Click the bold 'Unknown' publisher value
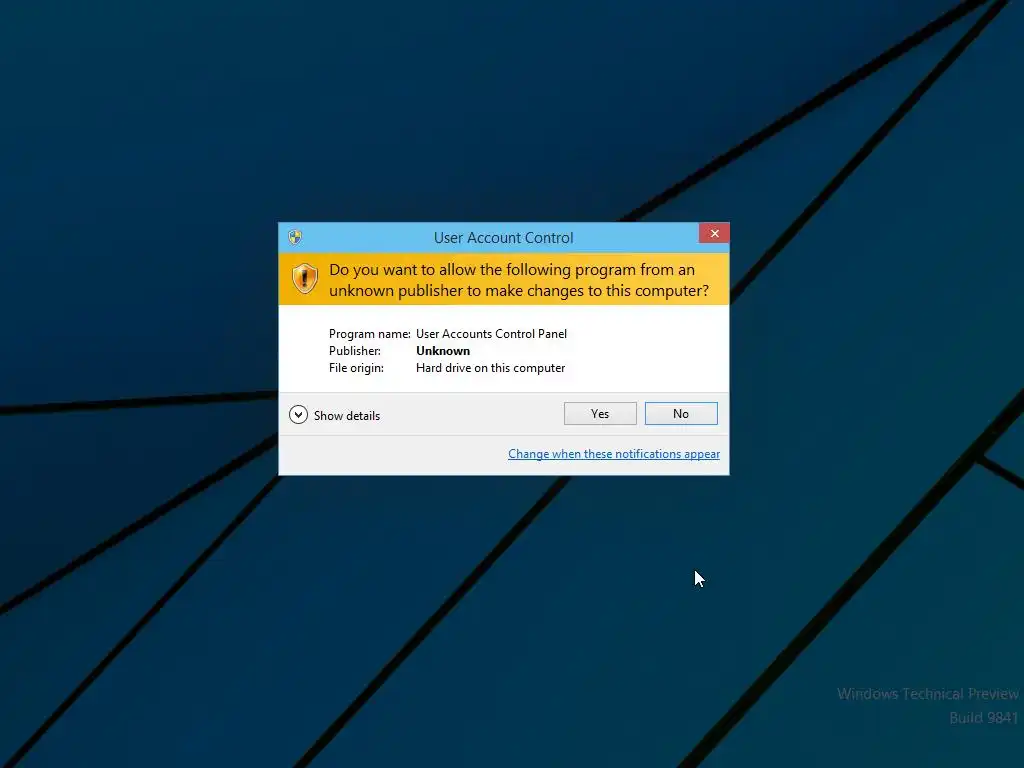The image size is (1024, 768). [x=443, y=351]
